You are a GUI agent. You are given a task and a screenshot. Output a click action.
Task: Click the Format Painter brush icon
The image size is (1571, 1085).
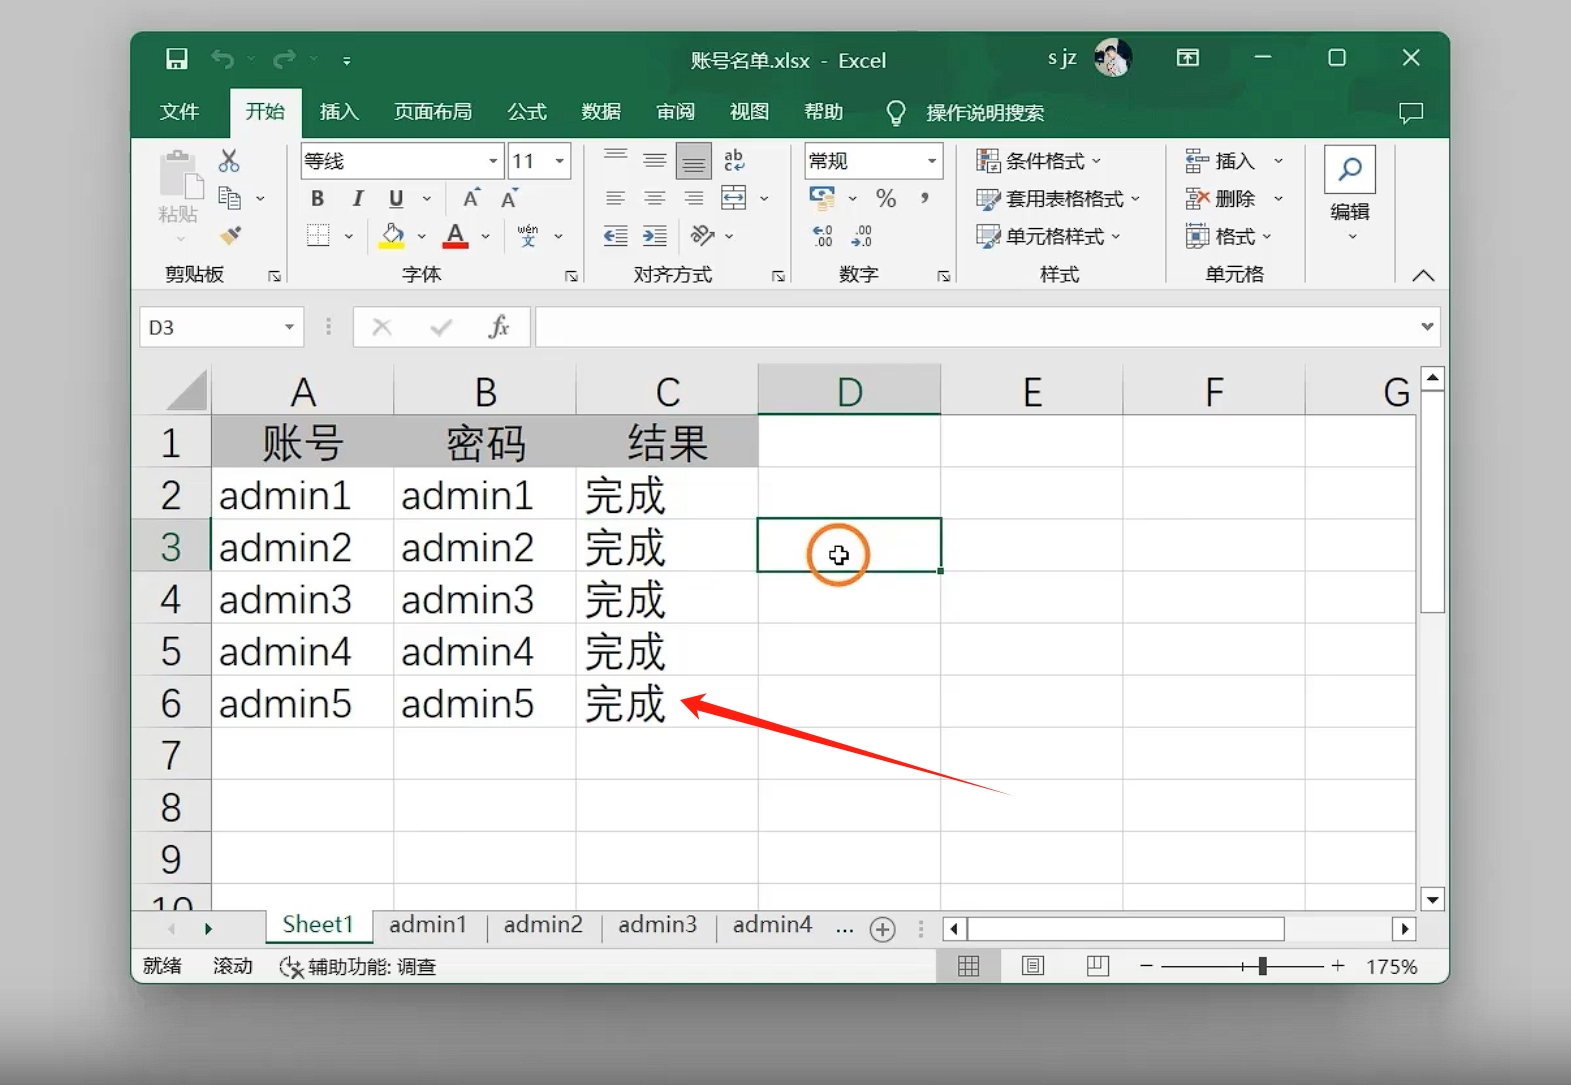pyautogui.click(x=231, y=236)
